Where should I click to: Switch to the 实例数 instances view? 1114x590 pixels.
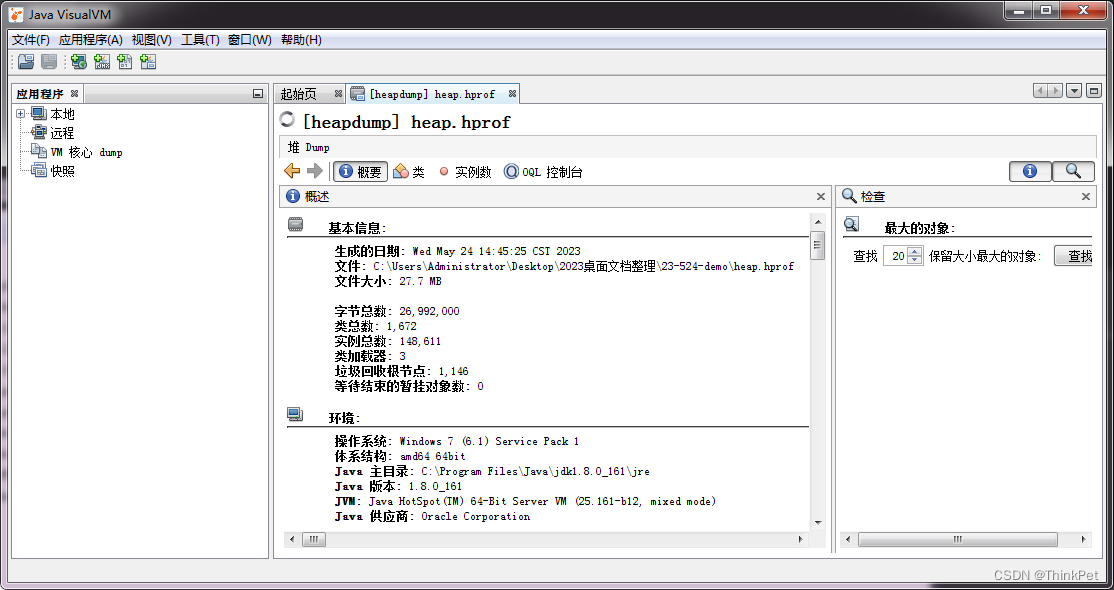click(x=465, y=171)
